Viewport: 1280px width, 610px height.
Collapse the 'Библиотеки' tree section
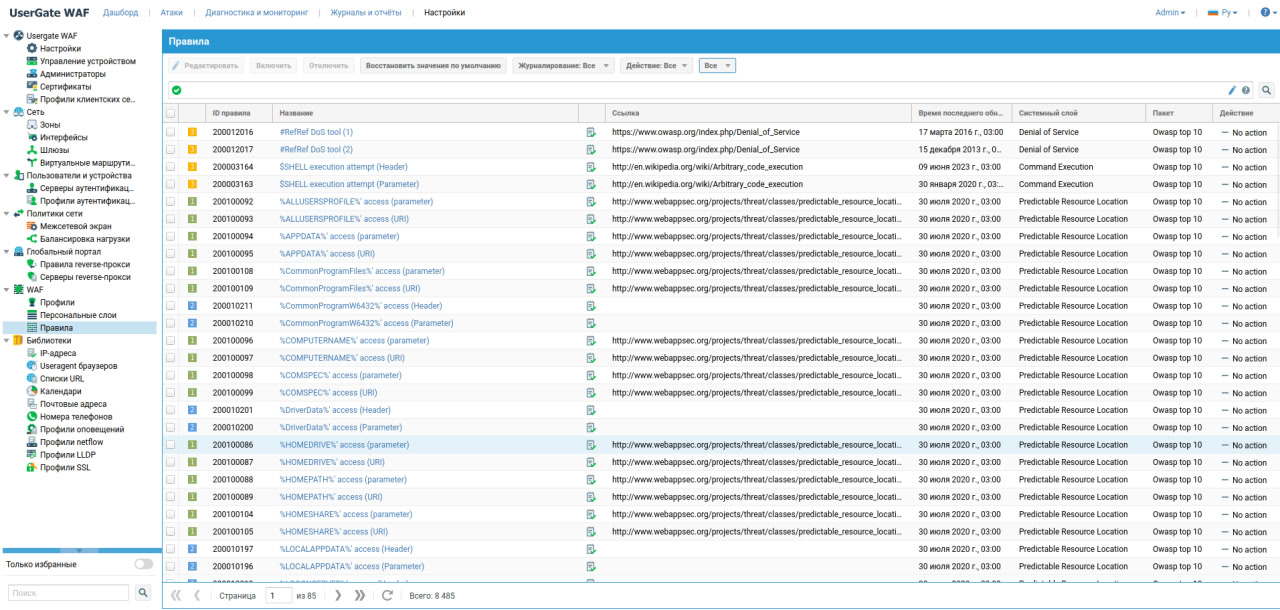click(7, 340)
